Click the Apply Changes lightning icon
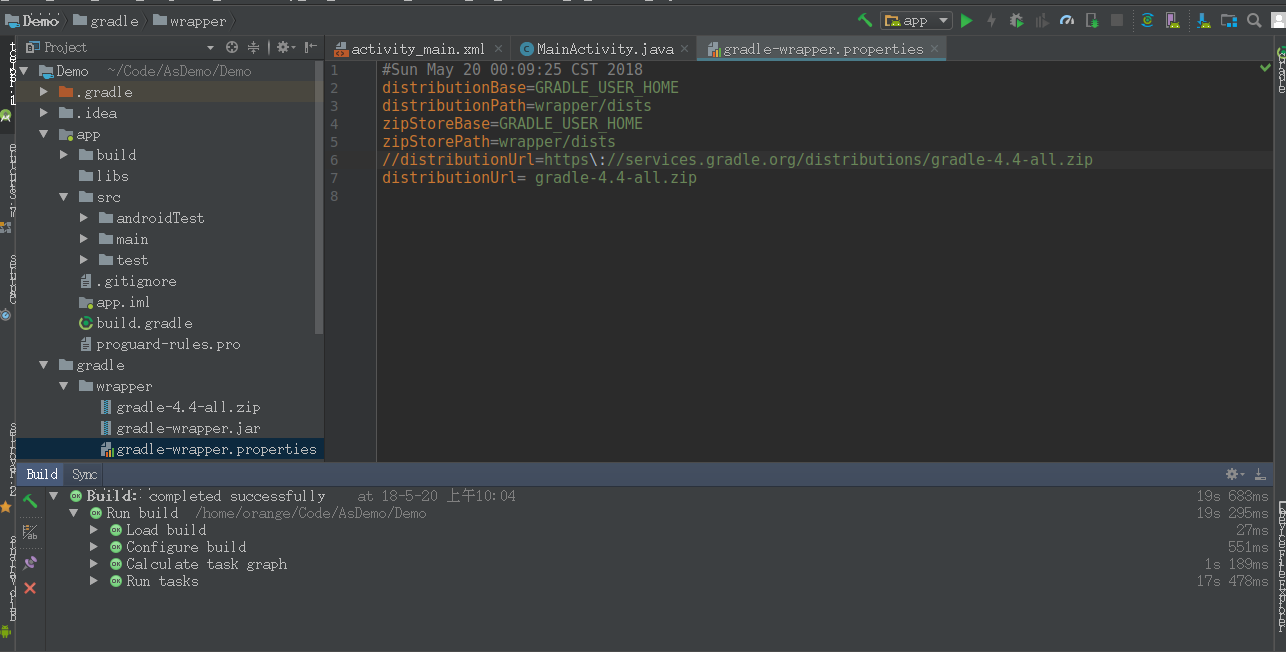Screen dimensions: 1286x652 [991, 20]
